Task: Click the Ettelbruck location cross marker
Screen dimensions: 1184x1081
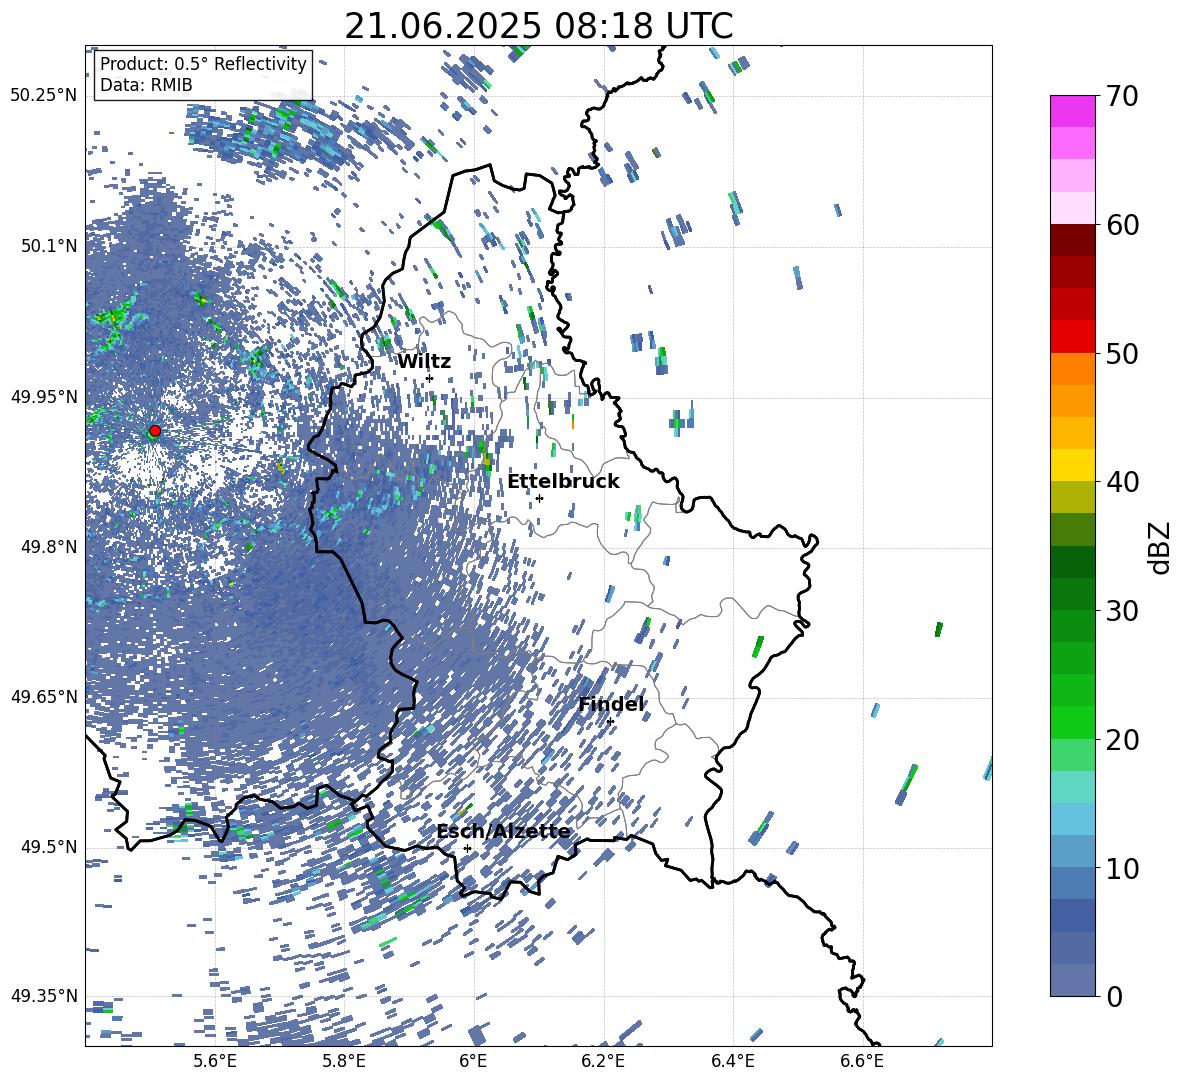Action: tap(539, 498)
